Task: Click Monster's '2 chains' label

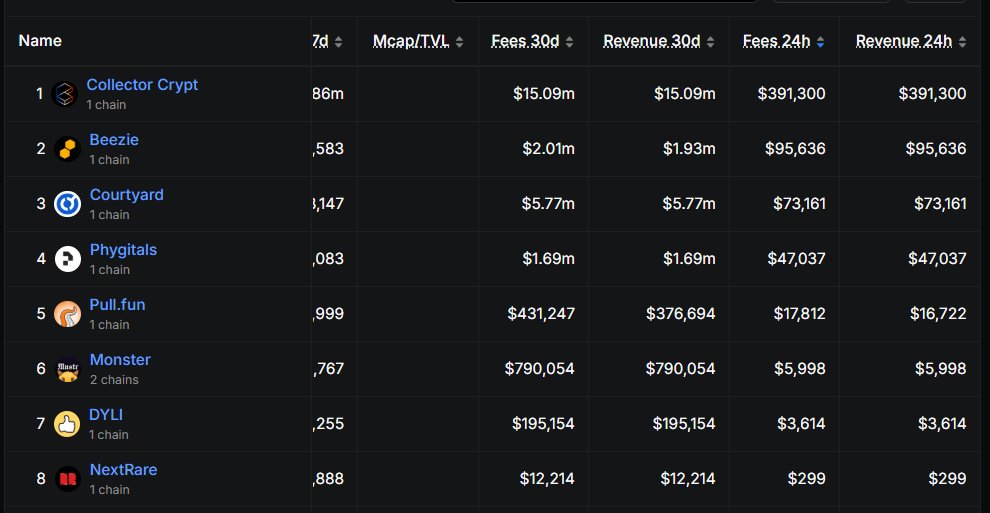Action: pyautogui.click(x=114, y=380)
